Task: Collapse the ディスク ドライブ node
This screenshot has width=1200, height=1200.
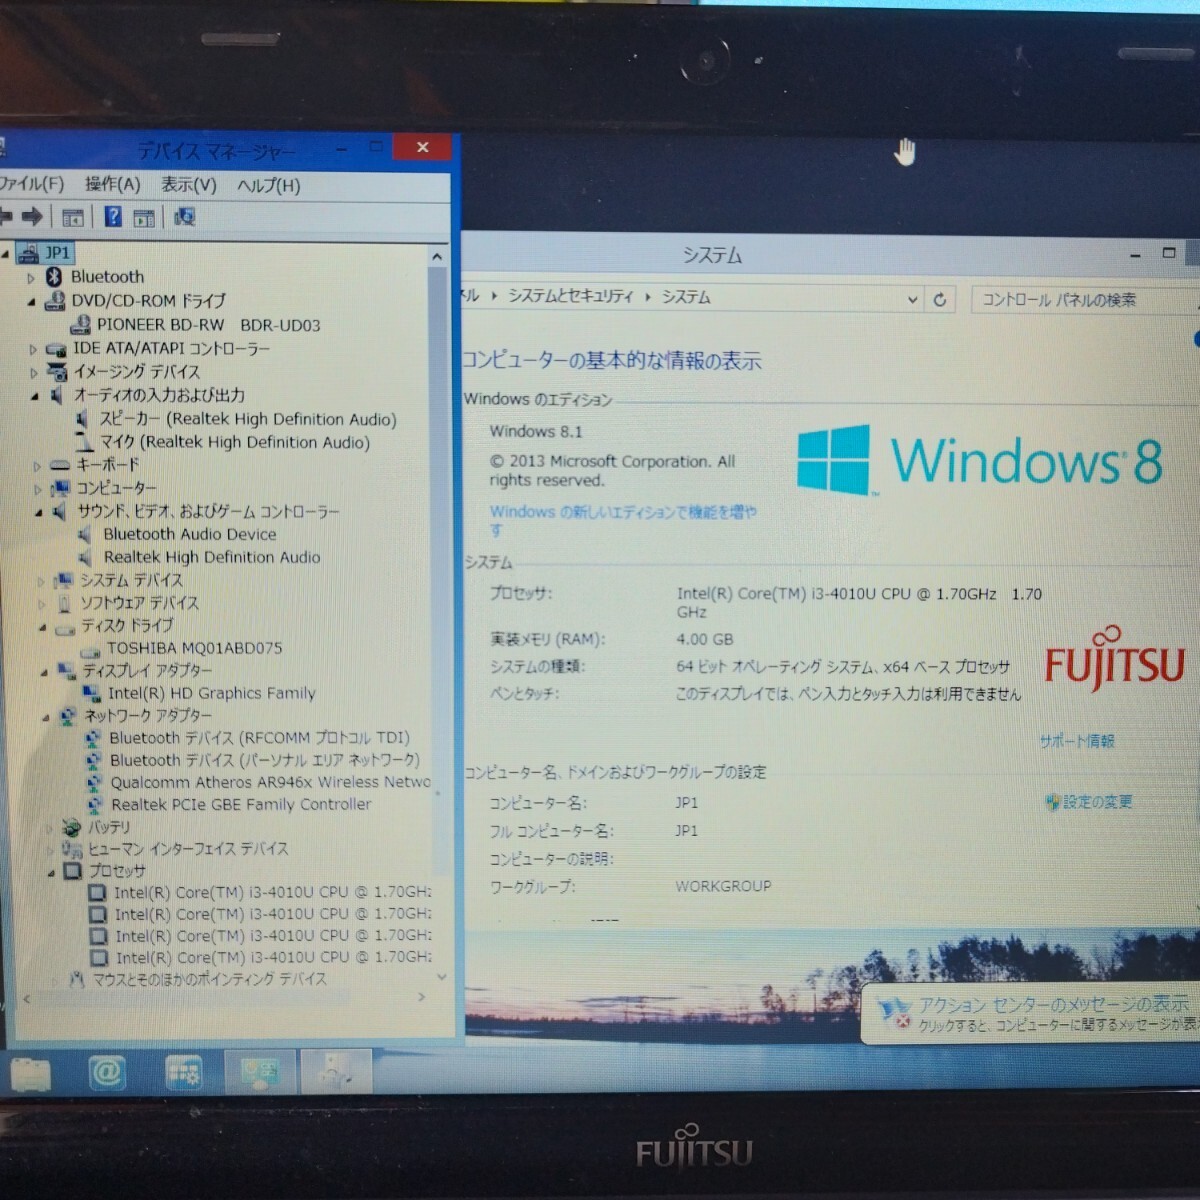Action: tap(43, 628)
